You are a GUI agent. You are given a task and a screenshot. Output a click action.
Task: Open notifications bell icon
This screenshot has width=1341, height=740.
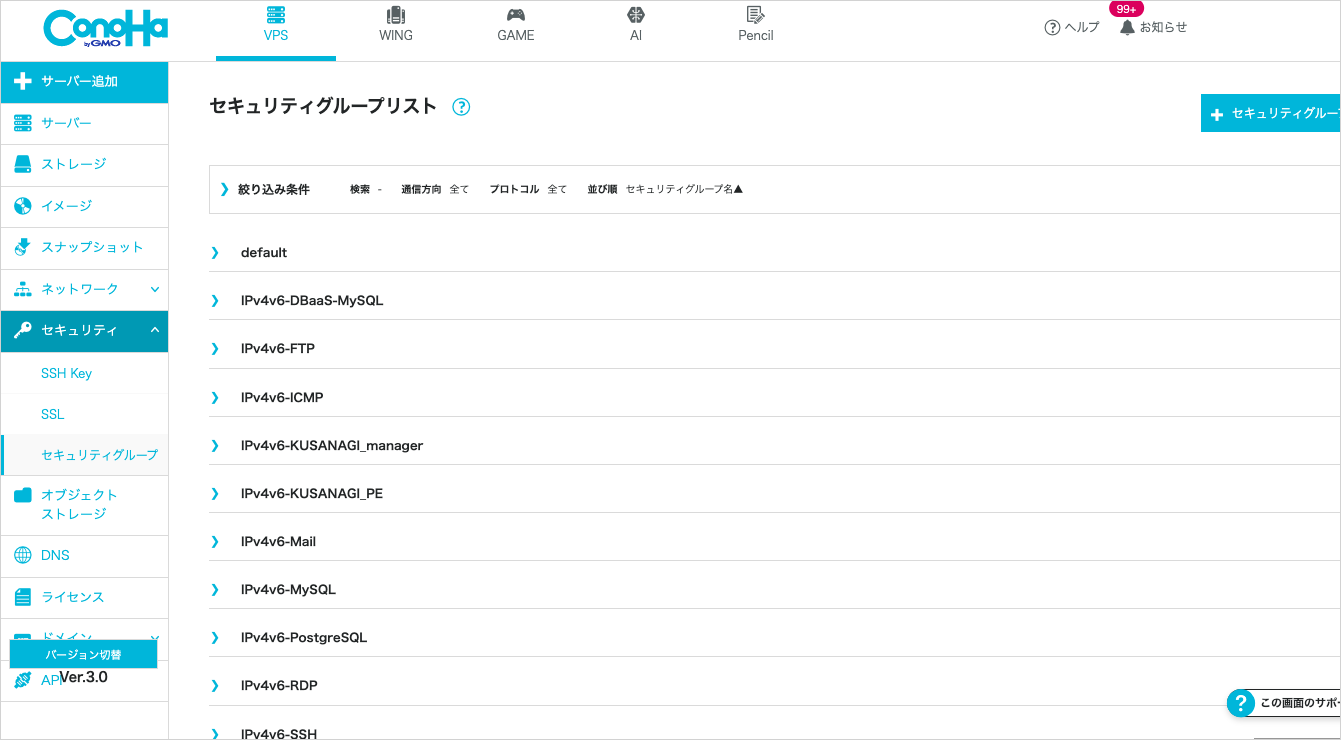1128,27
